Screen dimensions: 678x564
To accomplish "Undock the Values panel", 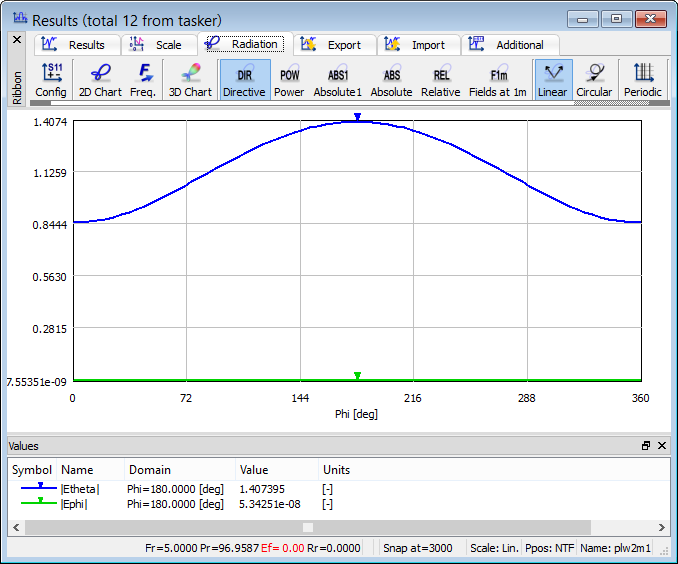I will pos(646,445).
